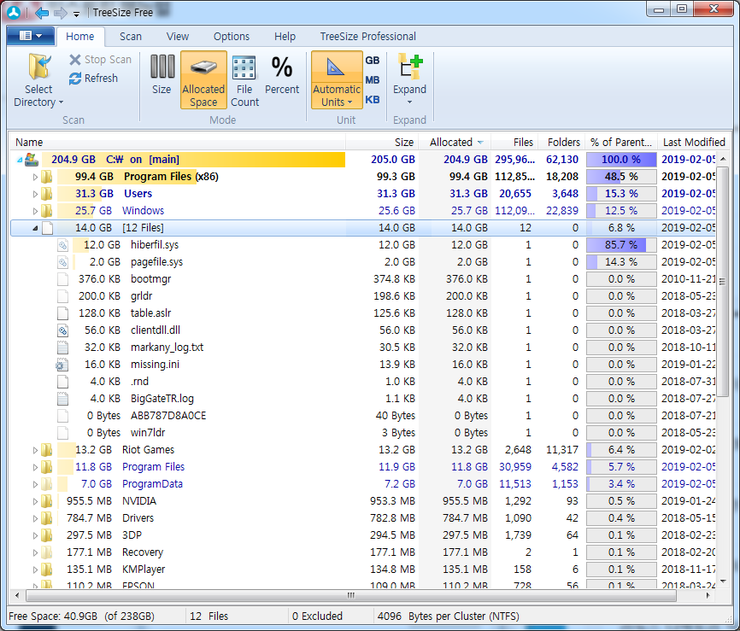This screenshot has width=740, height=631.
Task: Click the TreeSize app logo icon
Action: point(14,12)
